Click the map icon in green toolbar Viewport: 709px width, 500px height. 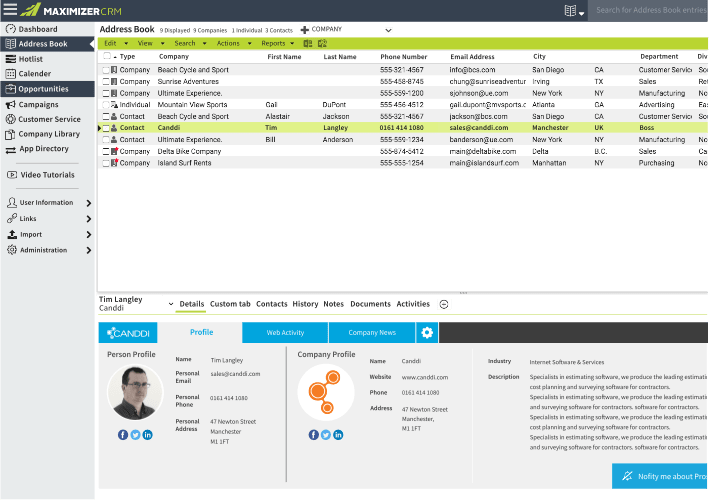tap(322, 43)
